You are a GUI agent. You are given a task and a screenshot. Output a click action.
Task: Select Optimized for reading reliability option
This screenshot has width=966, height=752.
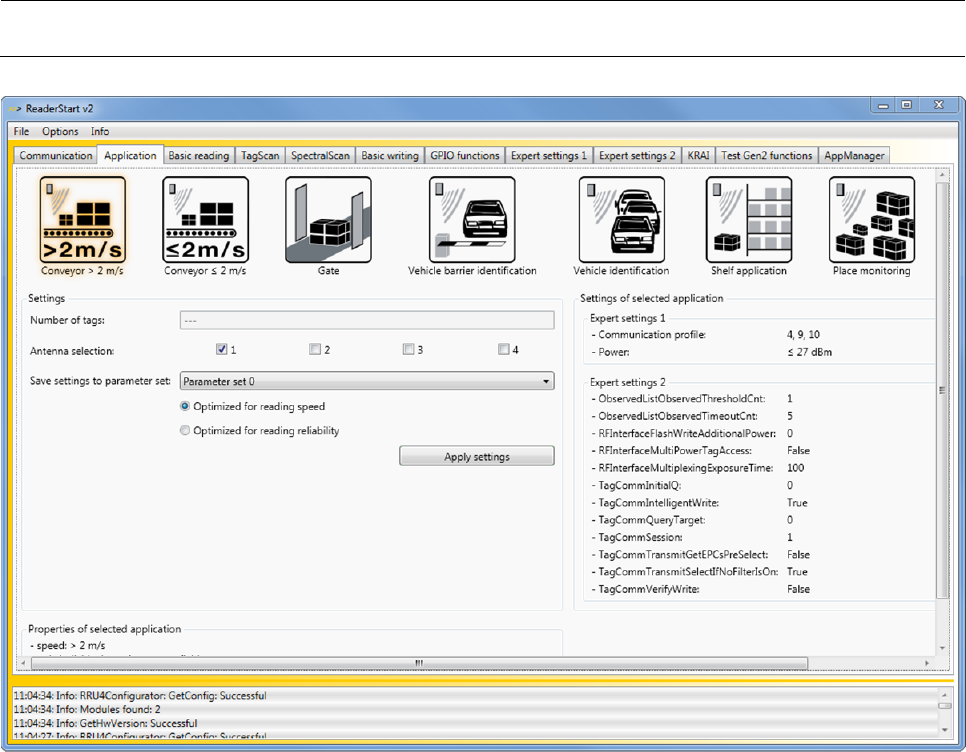(185, 431)
